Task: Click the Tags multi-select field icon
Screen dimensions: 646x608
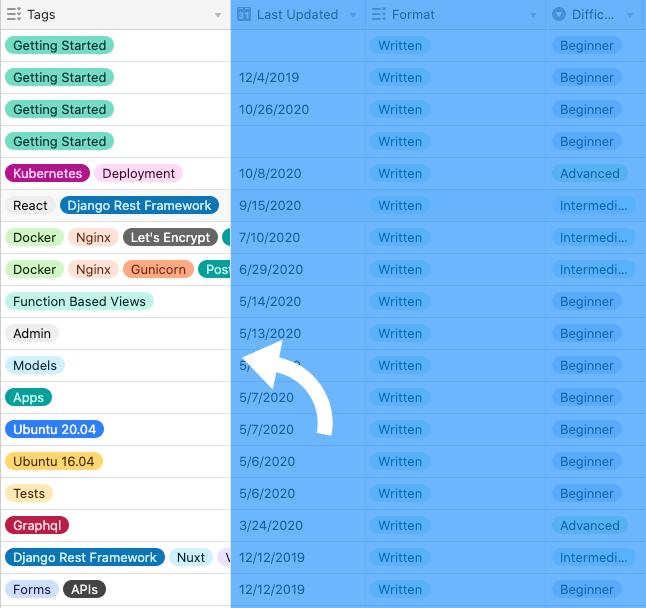Action: coord(13,15)
